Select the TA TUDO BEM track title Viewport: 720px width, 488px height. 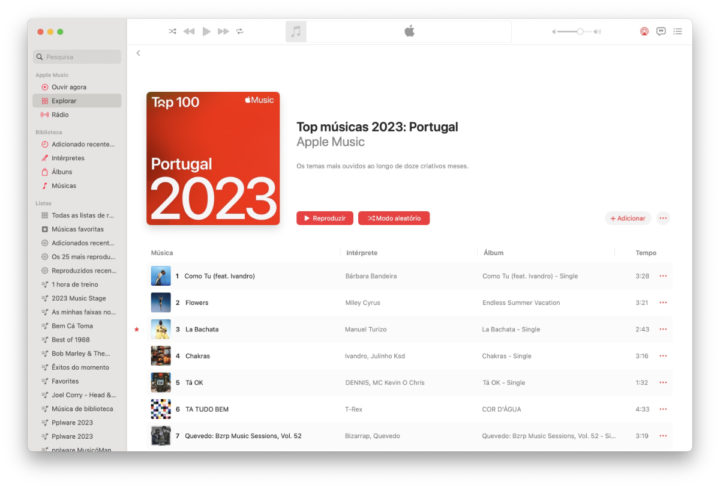207,409
